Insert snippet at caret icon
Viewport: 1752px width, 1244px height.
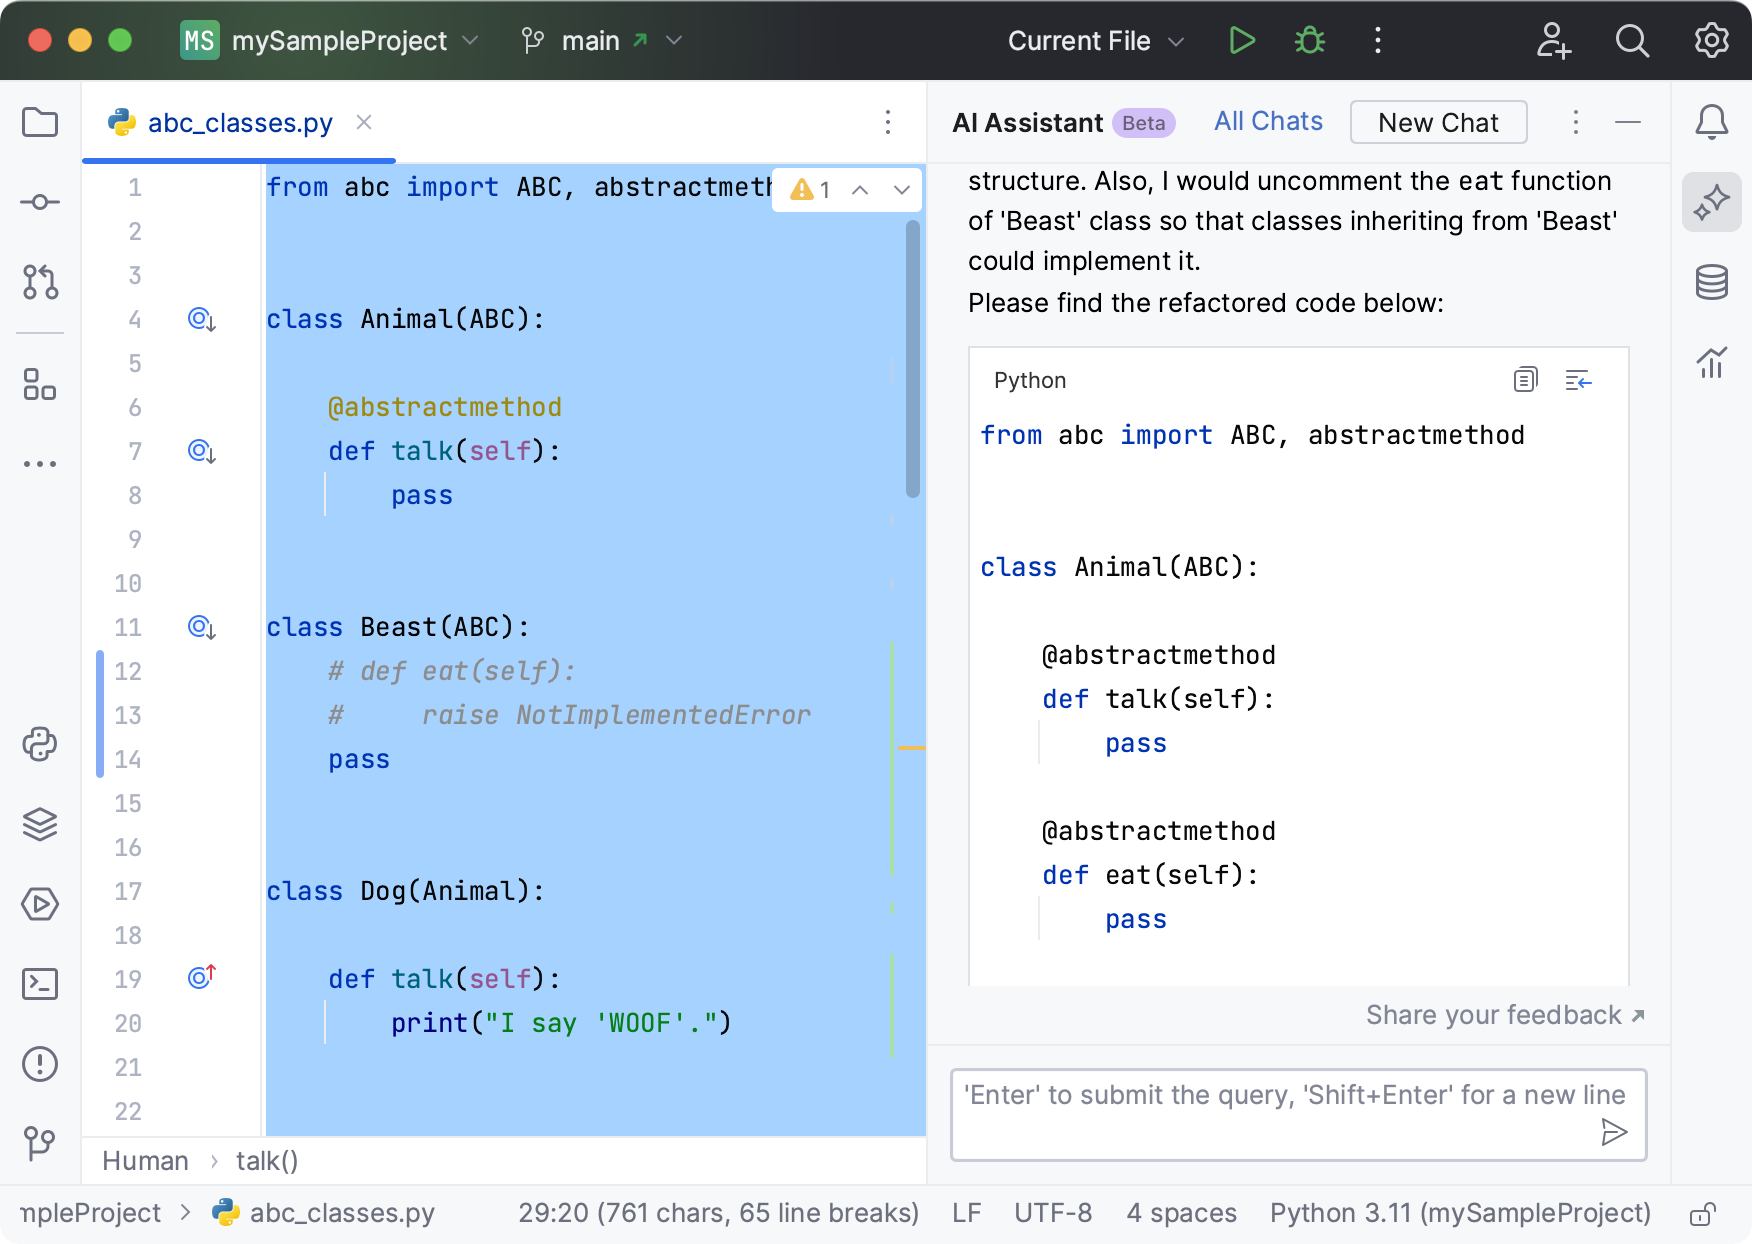(x=1578, y=380)
